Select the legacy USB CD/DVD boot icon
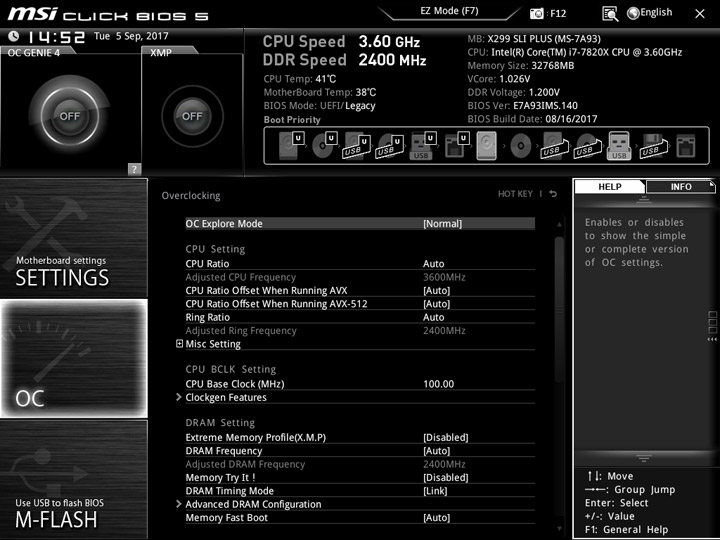The image size is (720, 540). tap(587, 146)
